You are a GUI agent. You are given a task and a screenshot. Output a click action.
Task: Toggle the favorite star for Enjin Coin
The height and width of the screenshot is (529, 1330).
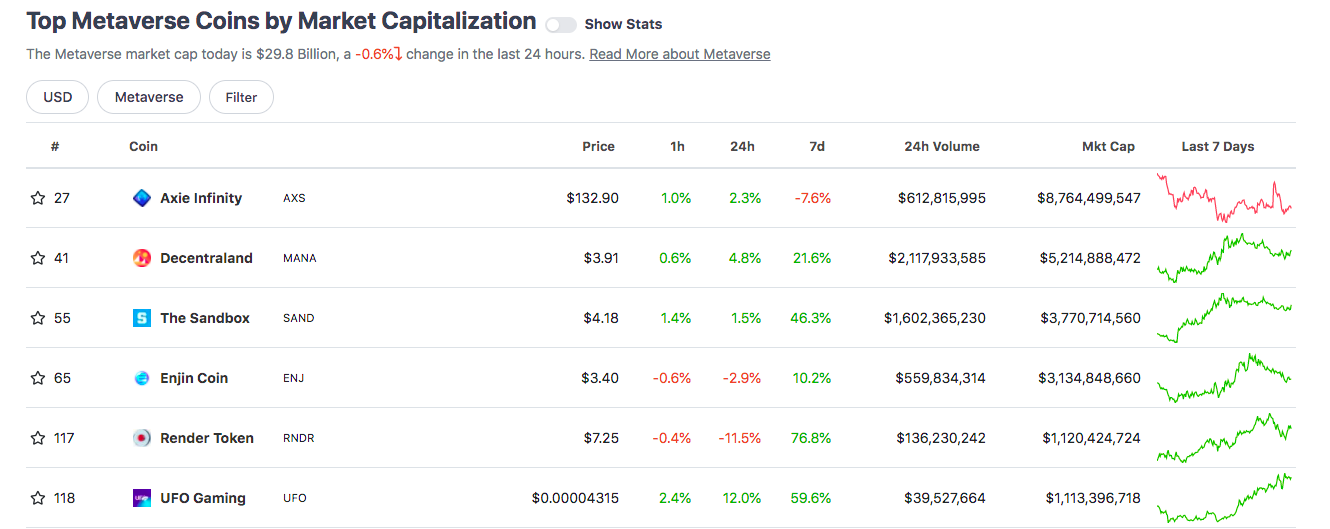pos(38,378)
